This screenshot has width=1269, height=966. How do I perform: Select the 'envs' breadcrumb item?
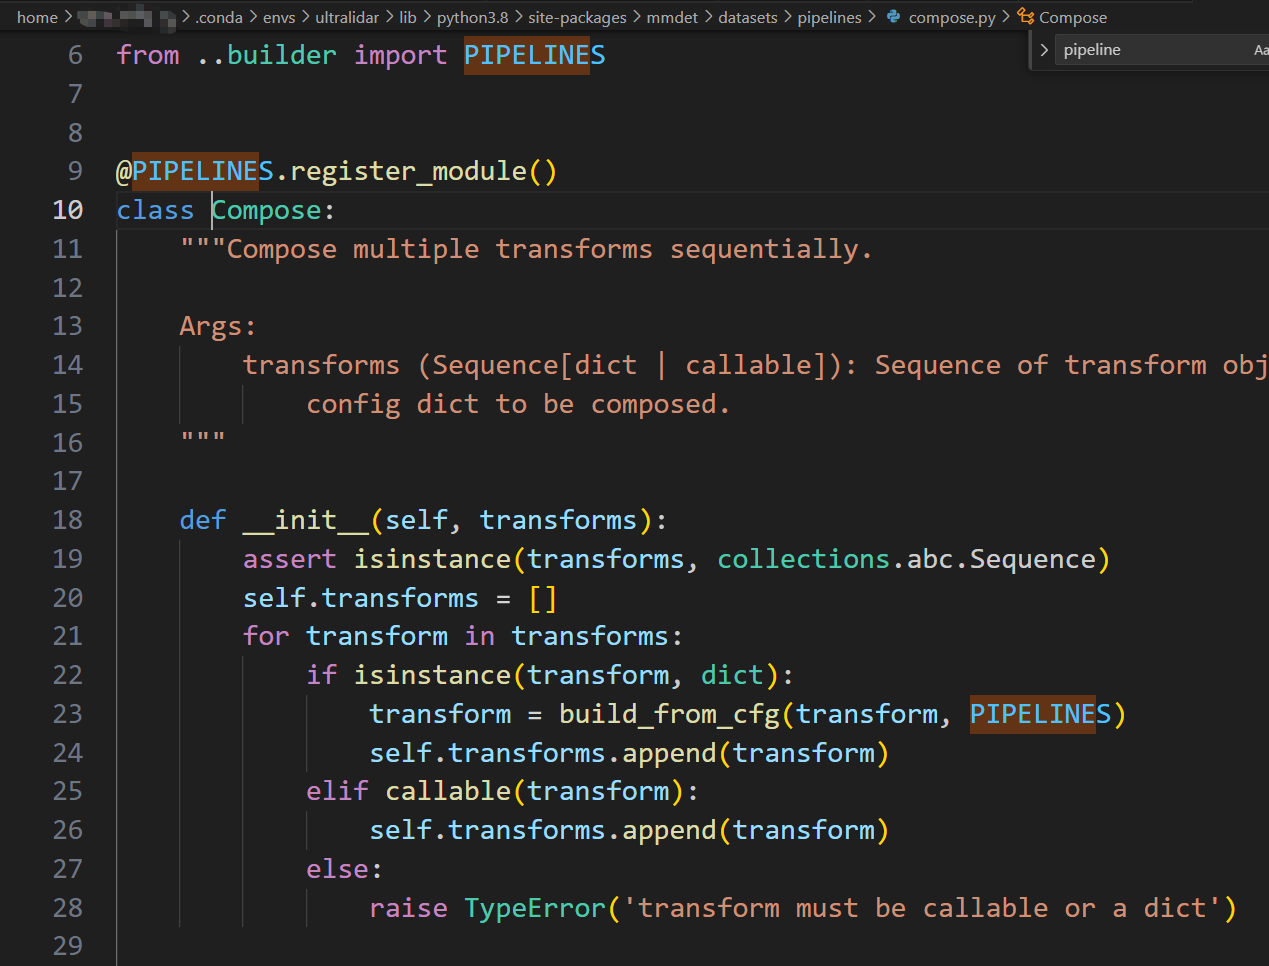(279, 17)
